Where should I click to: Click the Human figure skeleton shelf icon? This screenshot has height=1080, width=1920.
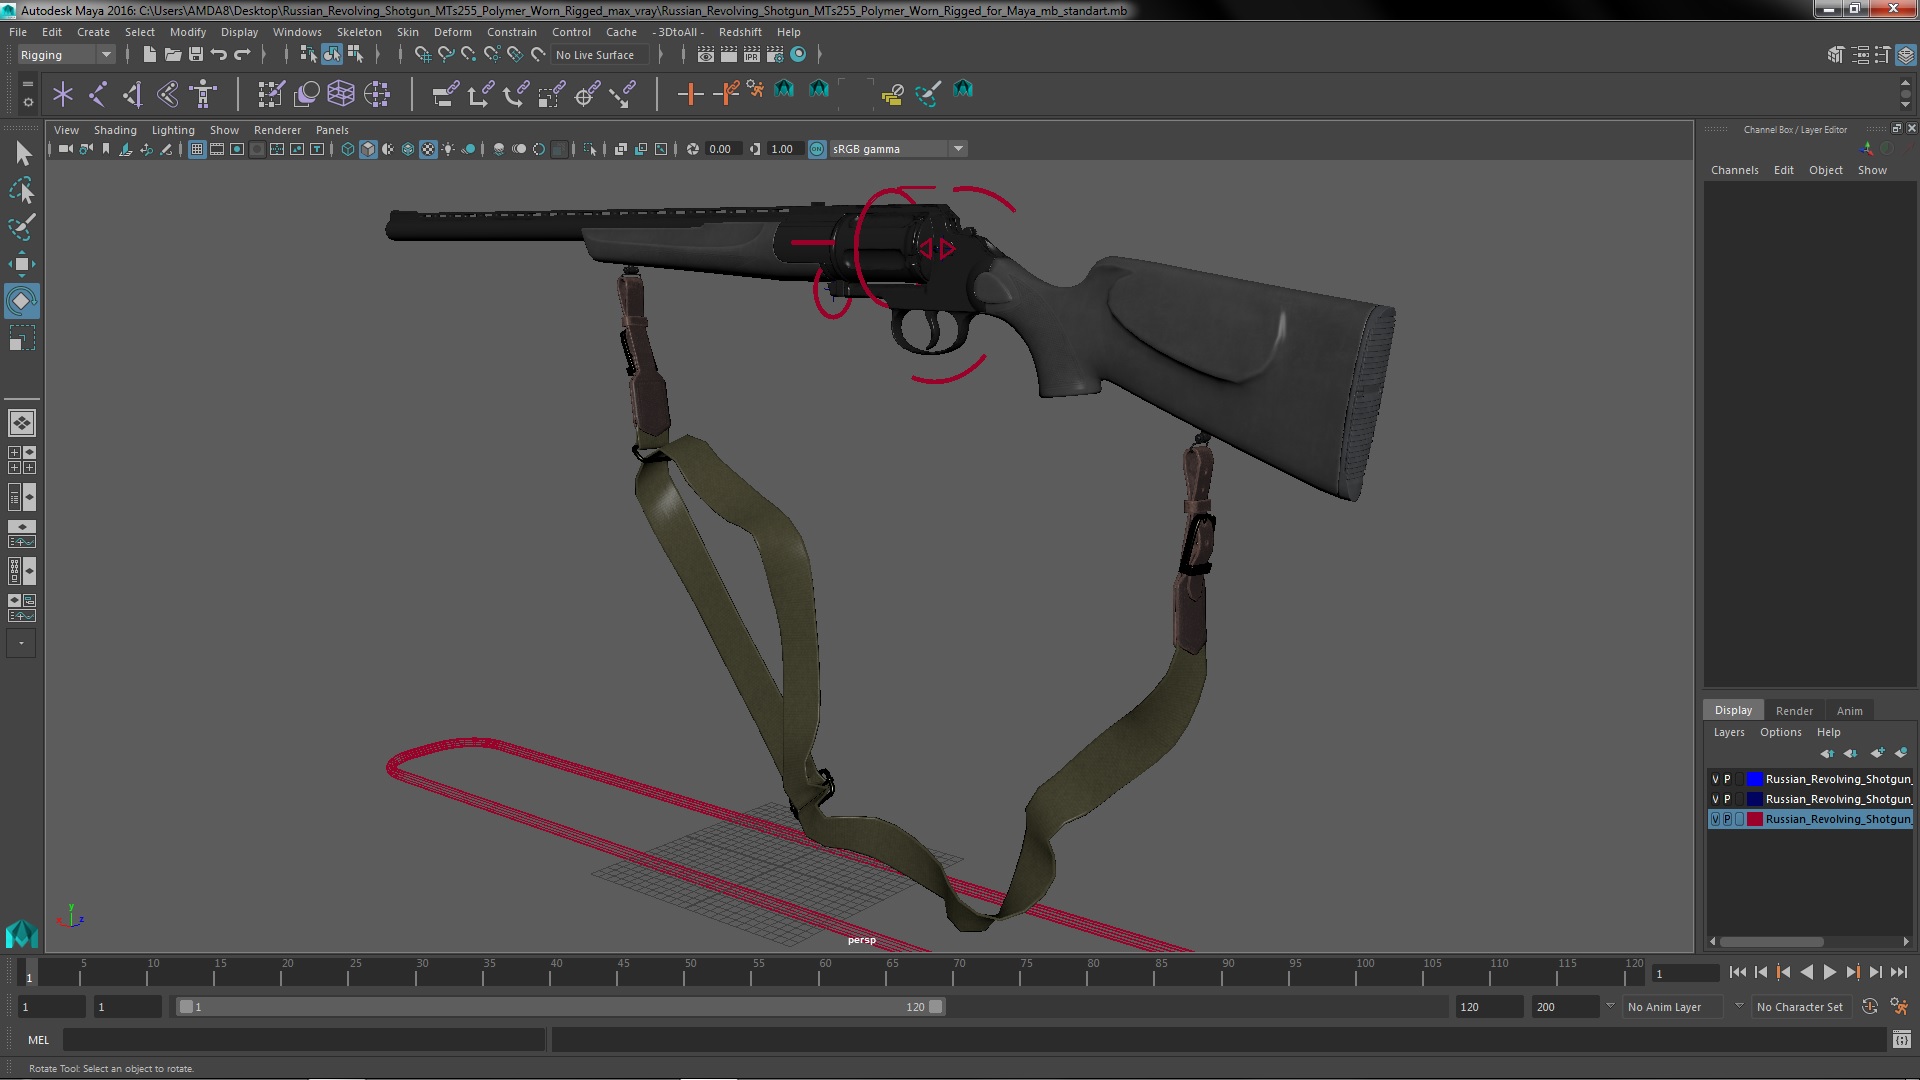(x=203, y=94)
